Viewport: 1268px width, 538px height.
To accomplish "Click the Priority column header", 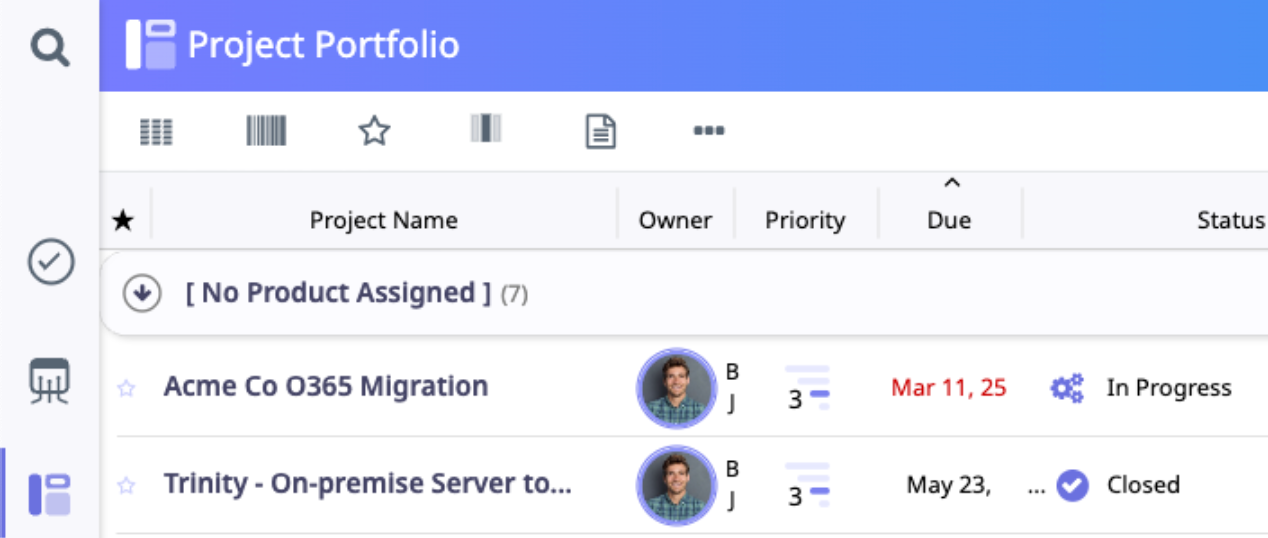I will point(805,220).
